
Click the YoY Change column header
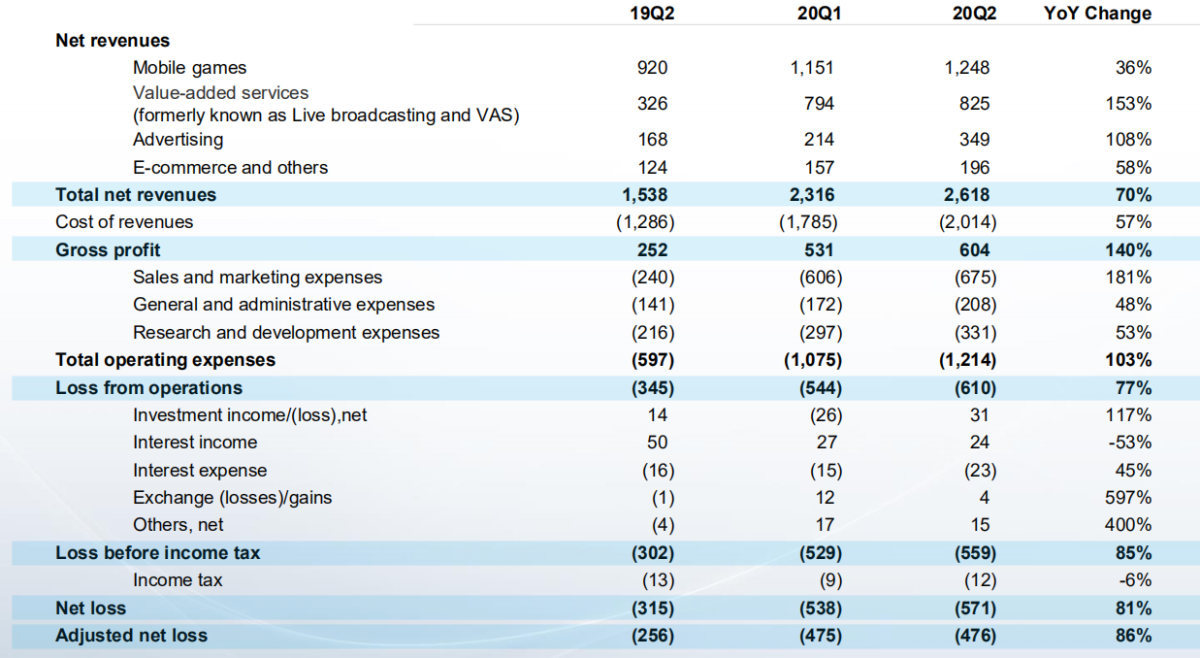coord(1098,13)
